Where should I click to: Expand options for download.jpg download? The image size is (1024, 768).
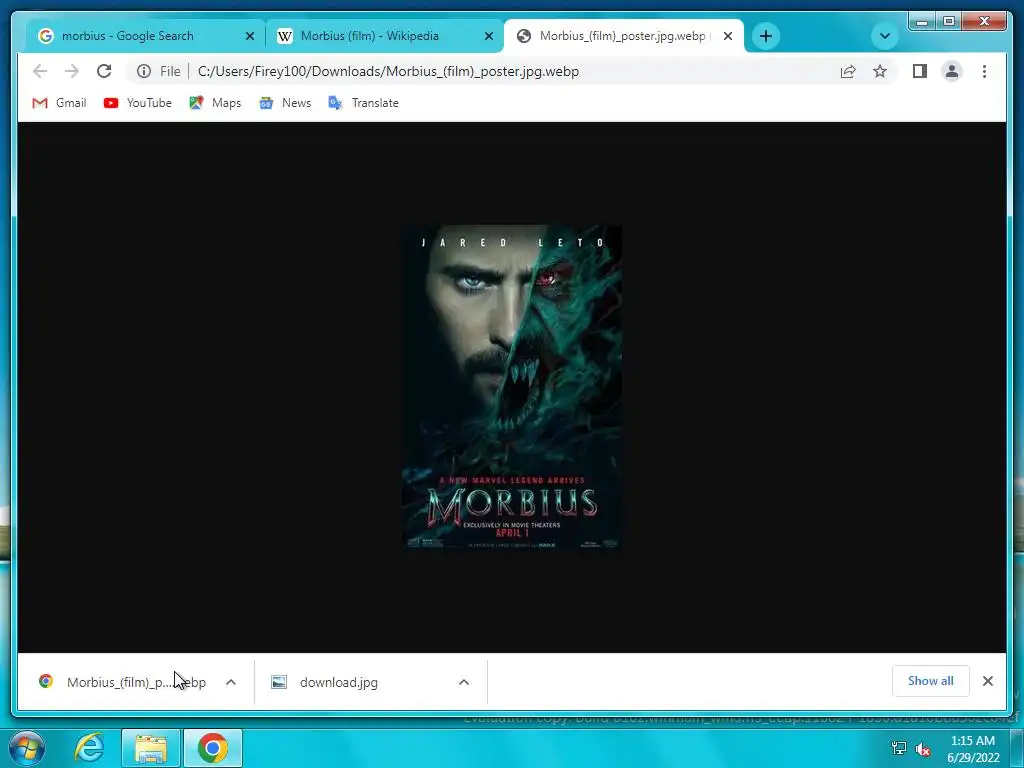pyautogui.click(x=464, y=682)
